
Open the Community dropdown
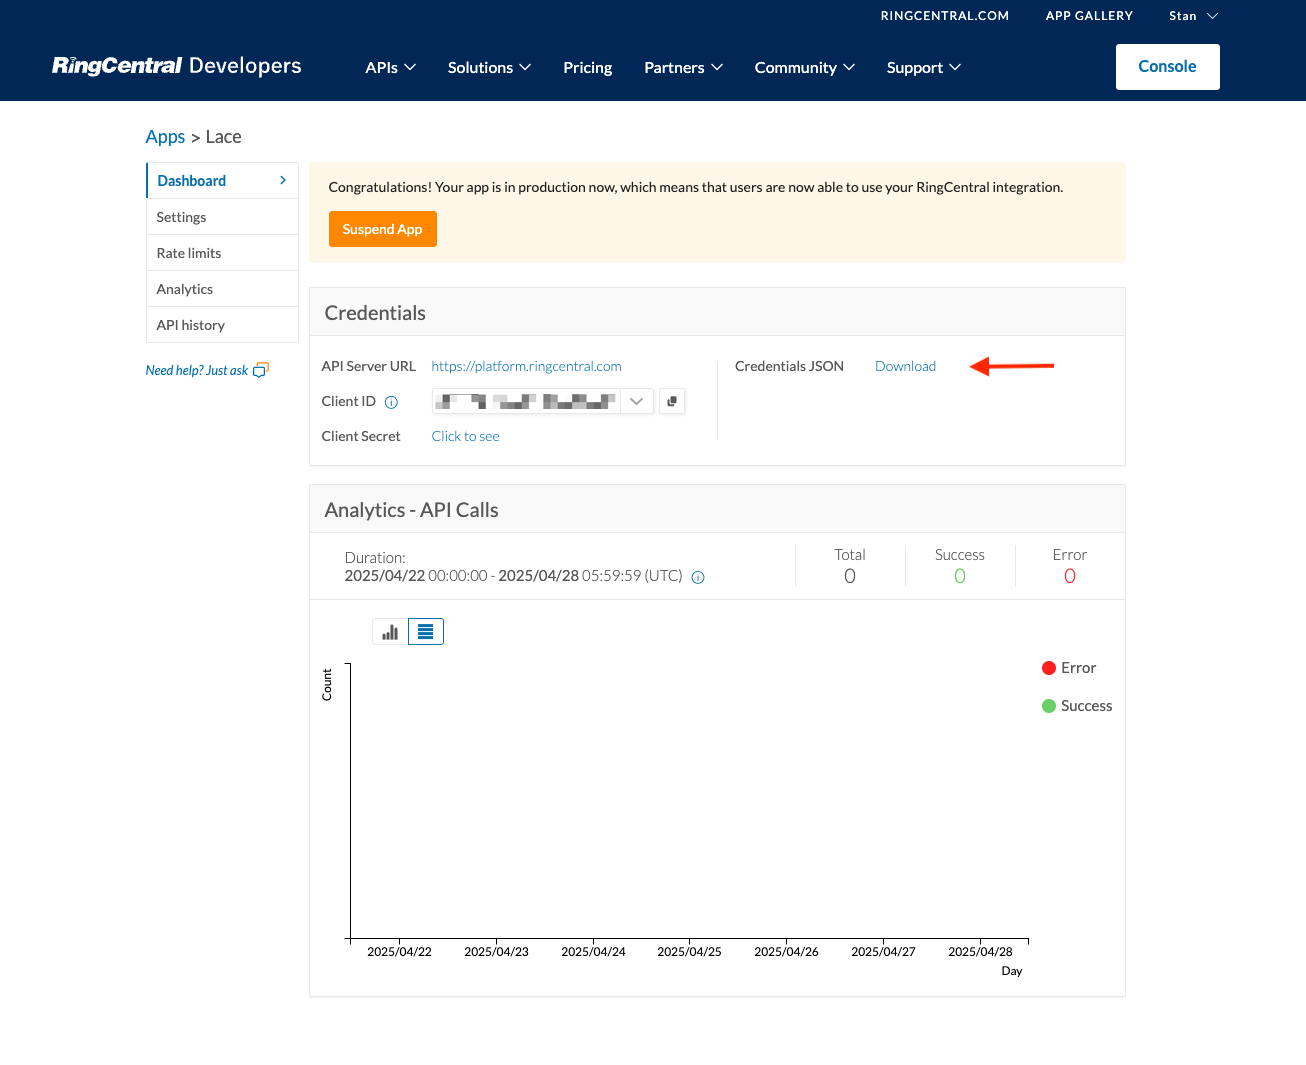click(x=805, y=67)
